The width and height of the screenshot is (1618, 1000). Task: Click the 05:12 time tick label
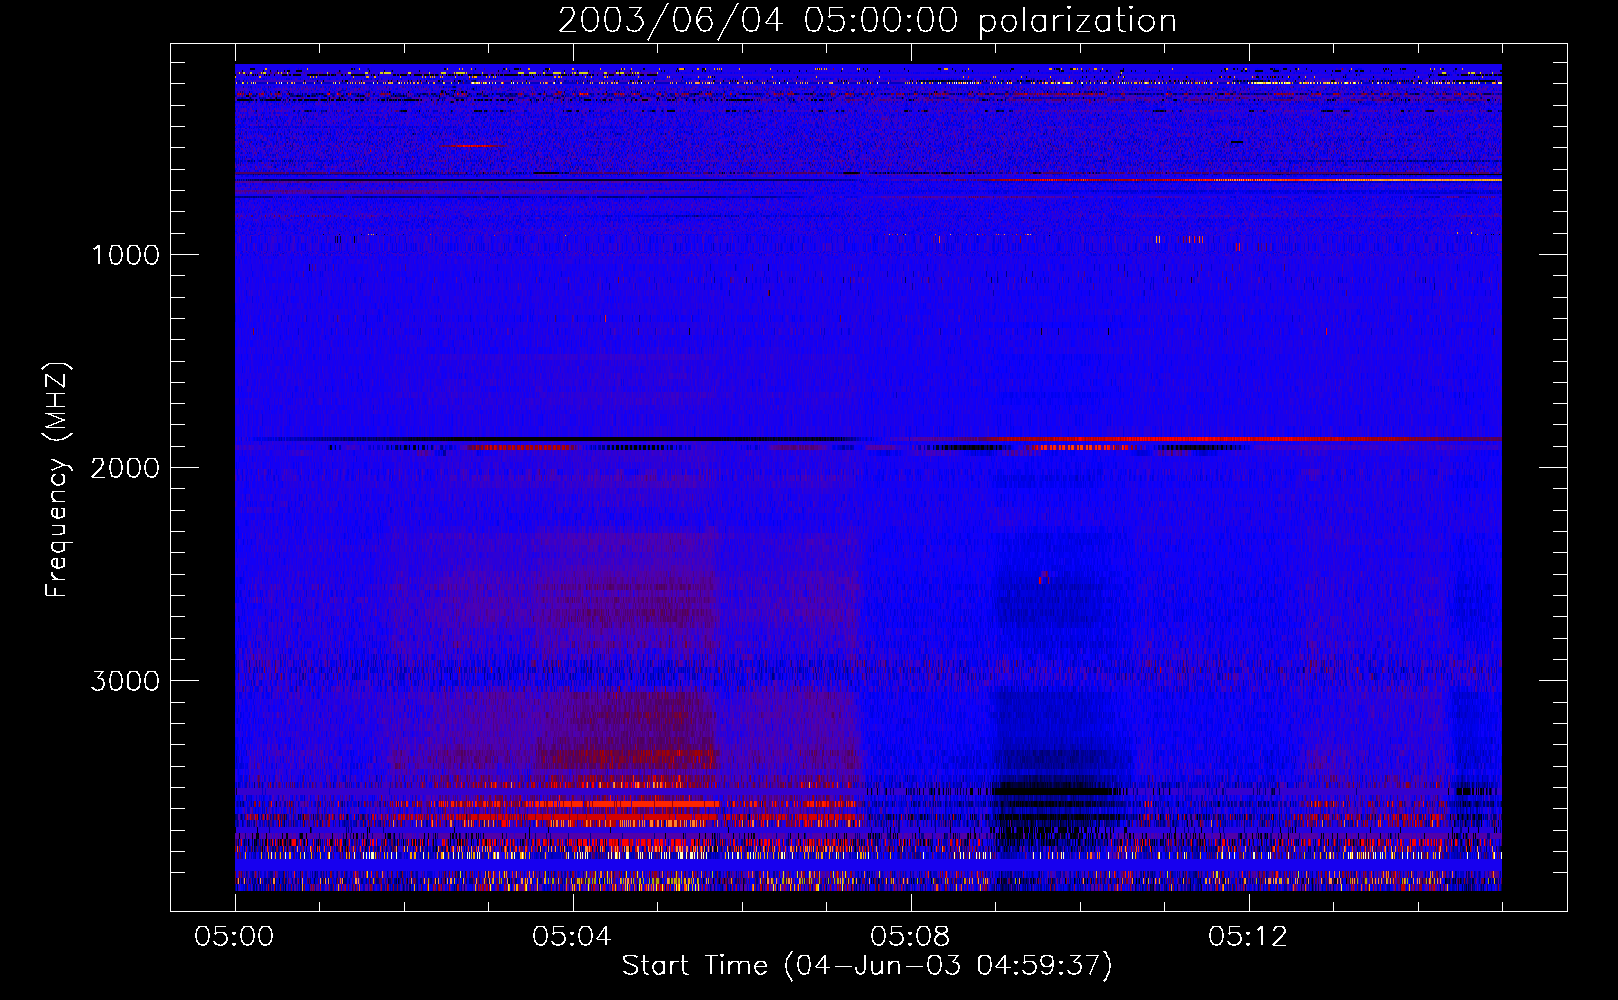[x=1248, y=937]
